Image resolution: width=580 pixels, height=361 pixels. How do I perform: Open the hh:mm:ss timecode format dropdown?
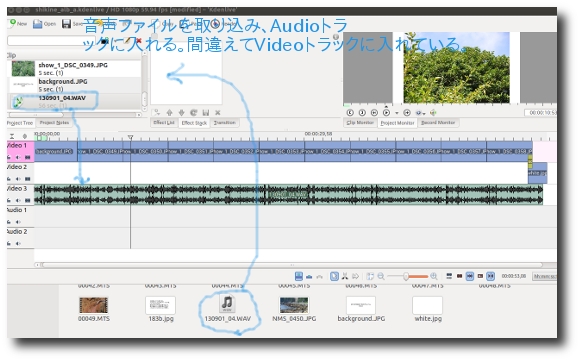[544, 276]
